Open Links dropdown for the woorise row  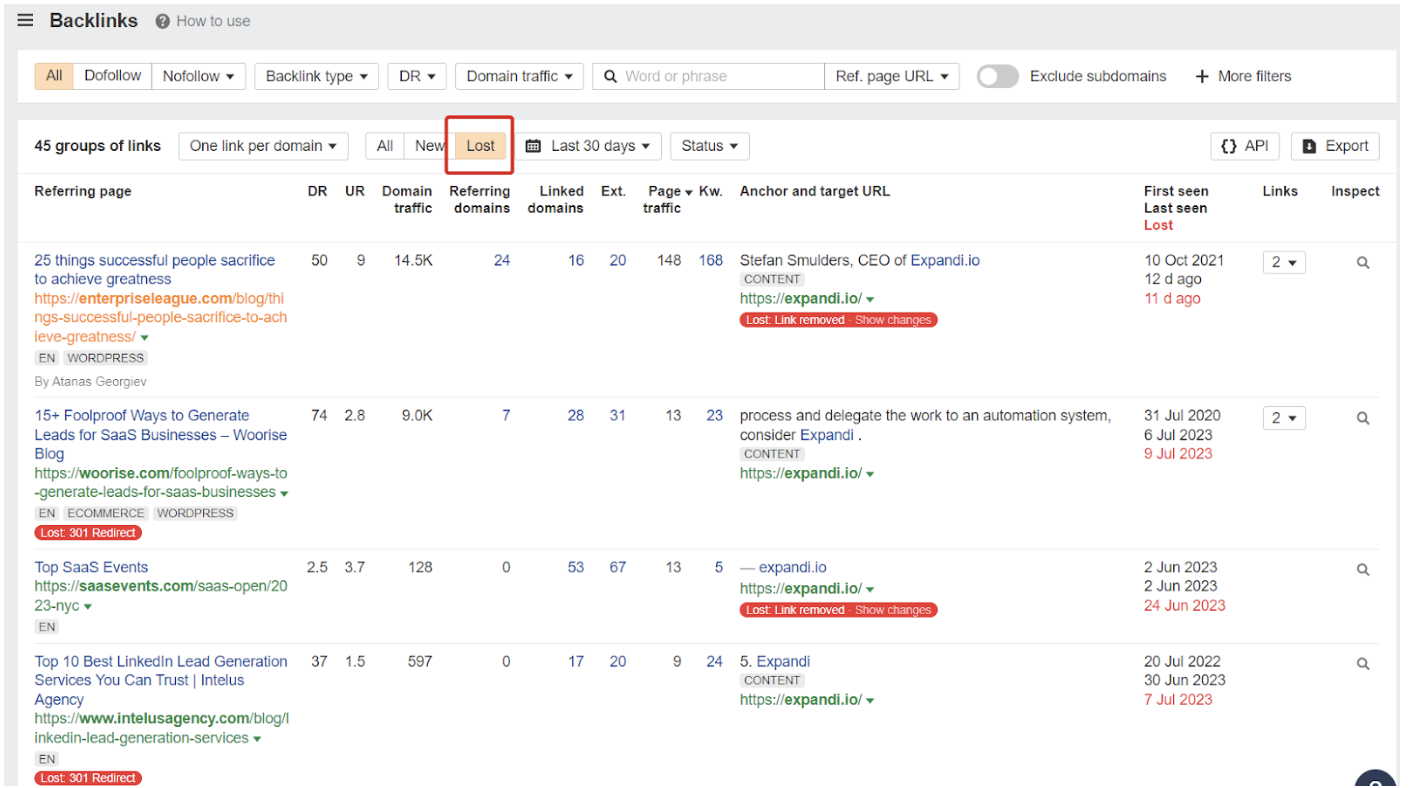coord(1284,418)
